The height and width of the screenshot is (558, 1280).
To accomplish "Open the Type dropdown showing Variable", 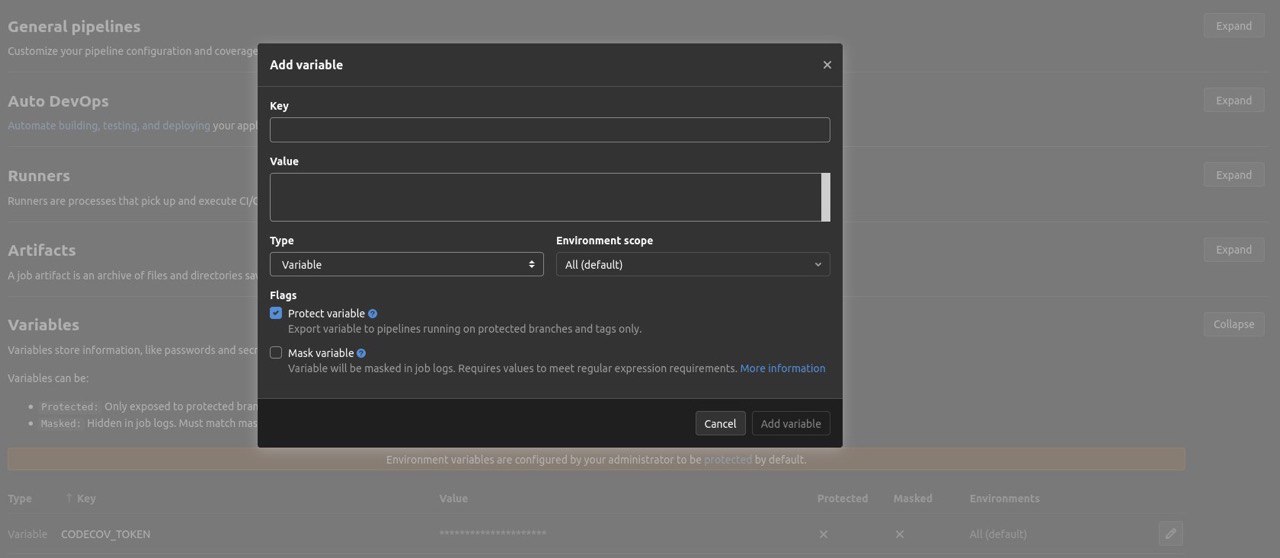I will 407,264.
